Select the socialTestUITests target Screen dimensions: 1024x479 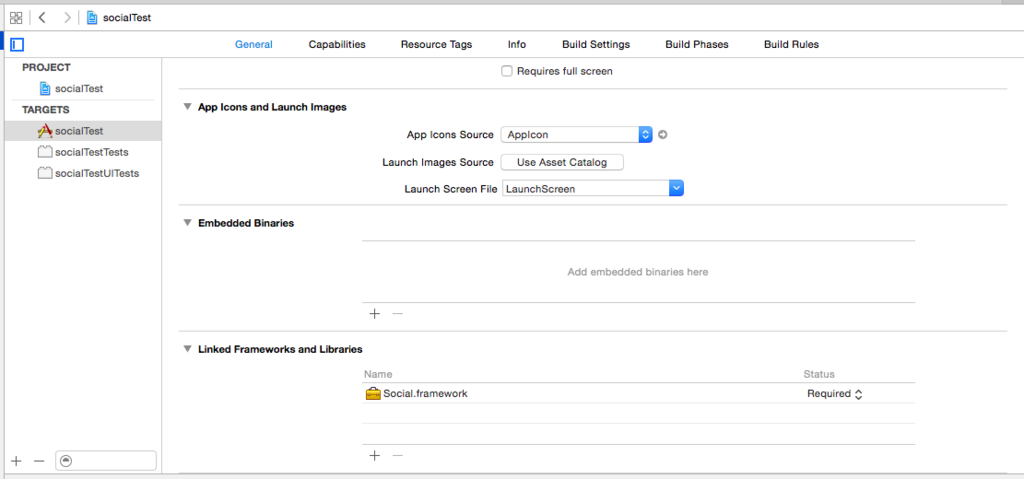(x=83, y=174)
